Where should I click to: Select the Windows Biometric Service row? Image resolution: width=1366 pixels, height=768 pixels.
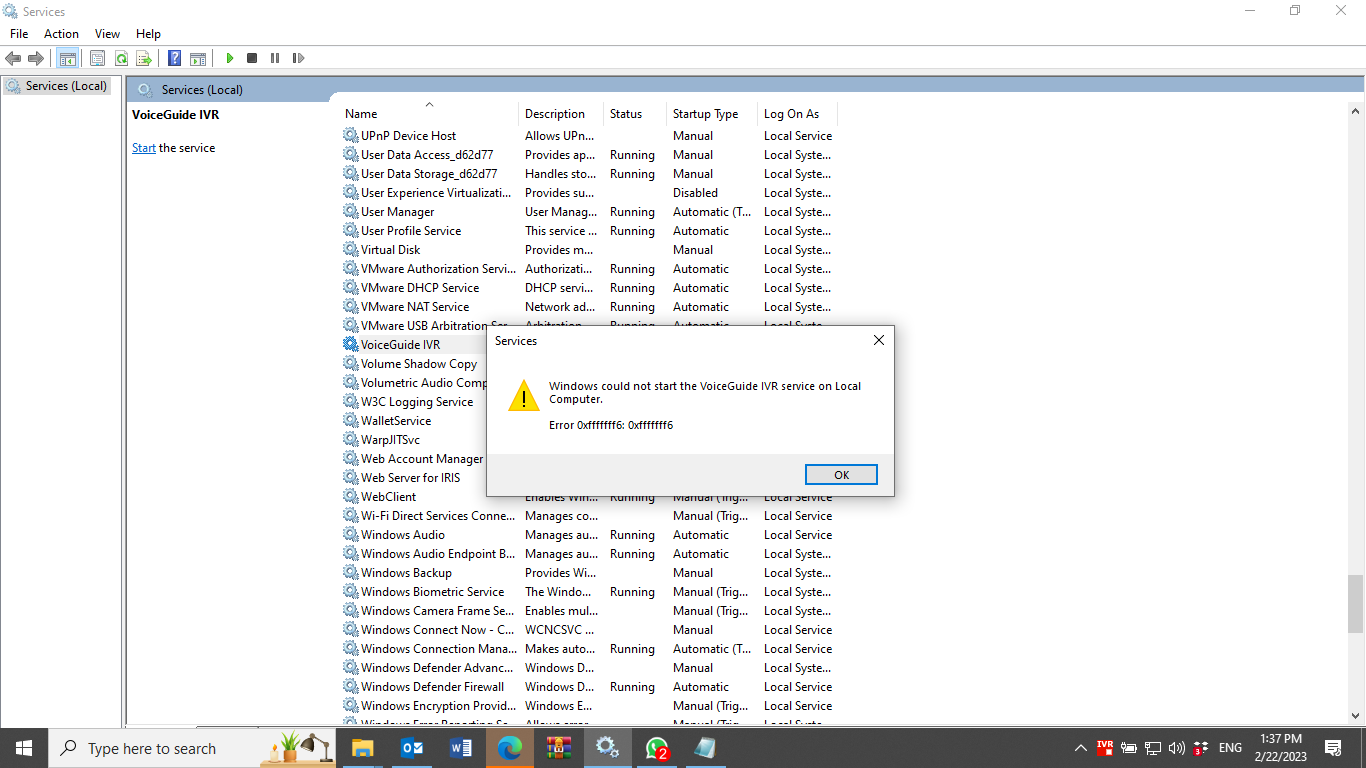[x=589, y=592]
